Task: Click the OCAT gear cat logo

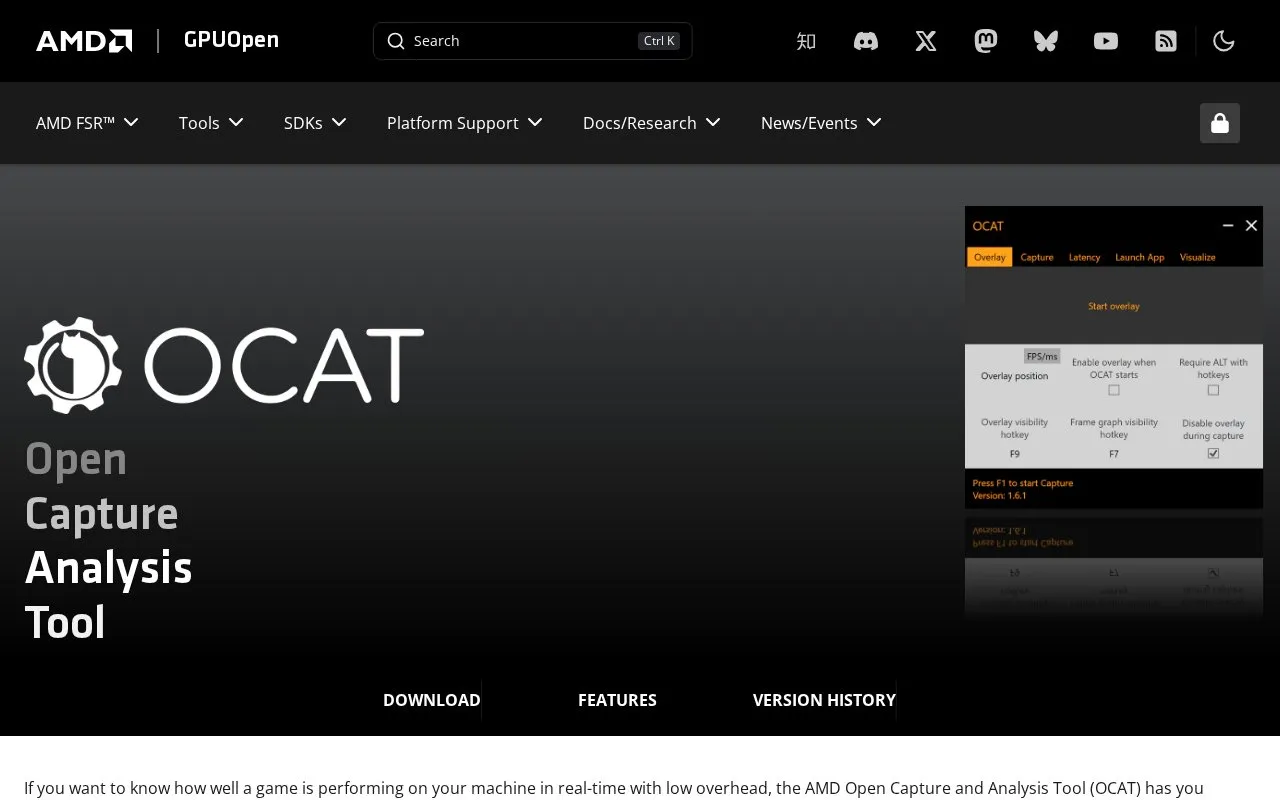Action: pyautogui.click(x=73, y=366)
